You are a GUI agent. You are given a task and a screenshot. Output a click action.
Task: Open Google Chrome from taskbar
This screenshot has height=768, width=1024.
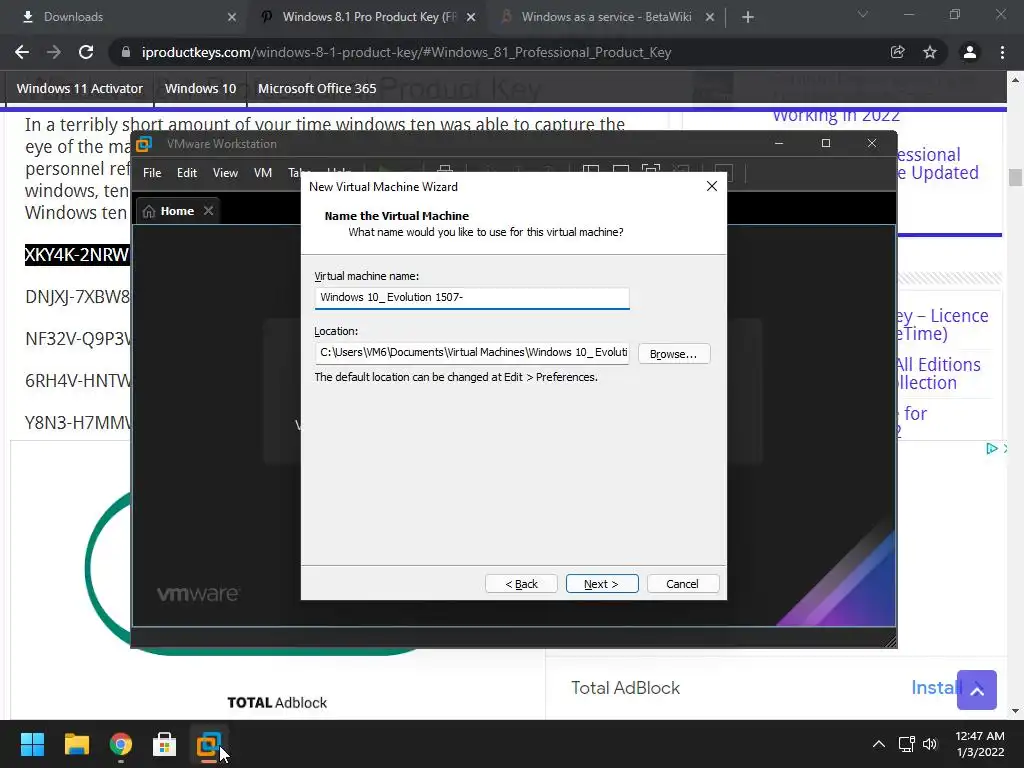point(121,744)
